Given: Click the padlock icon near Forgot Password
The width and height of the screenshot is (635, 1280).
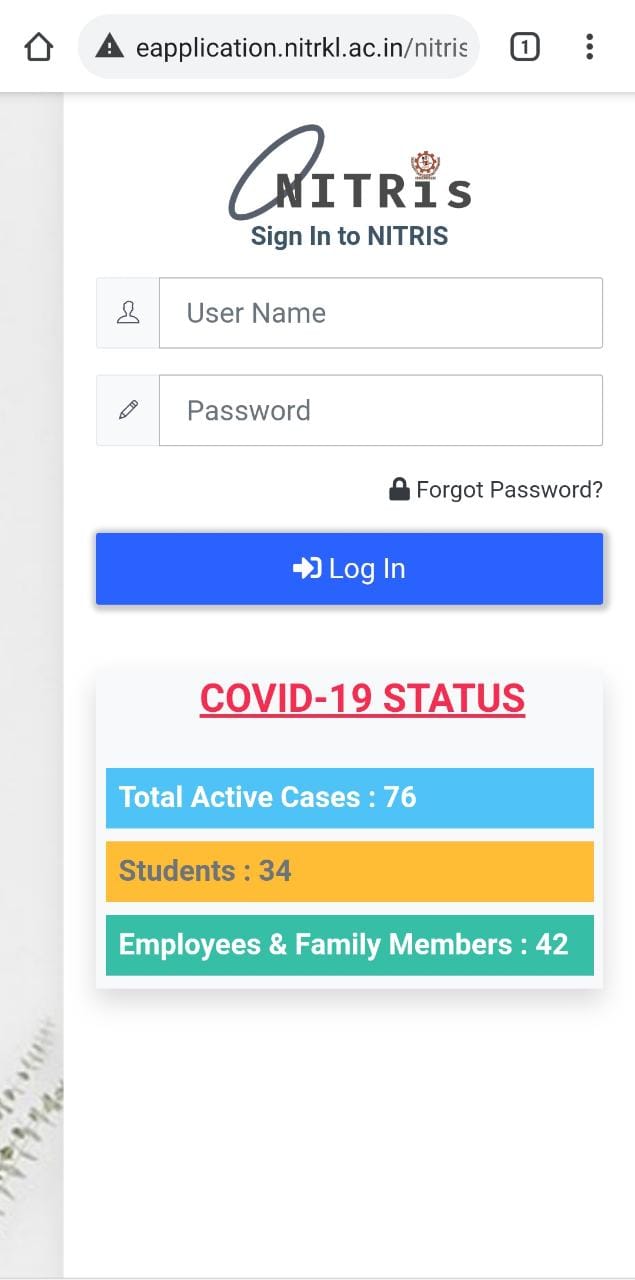Looking at the screenshot, I should [399, 489].
